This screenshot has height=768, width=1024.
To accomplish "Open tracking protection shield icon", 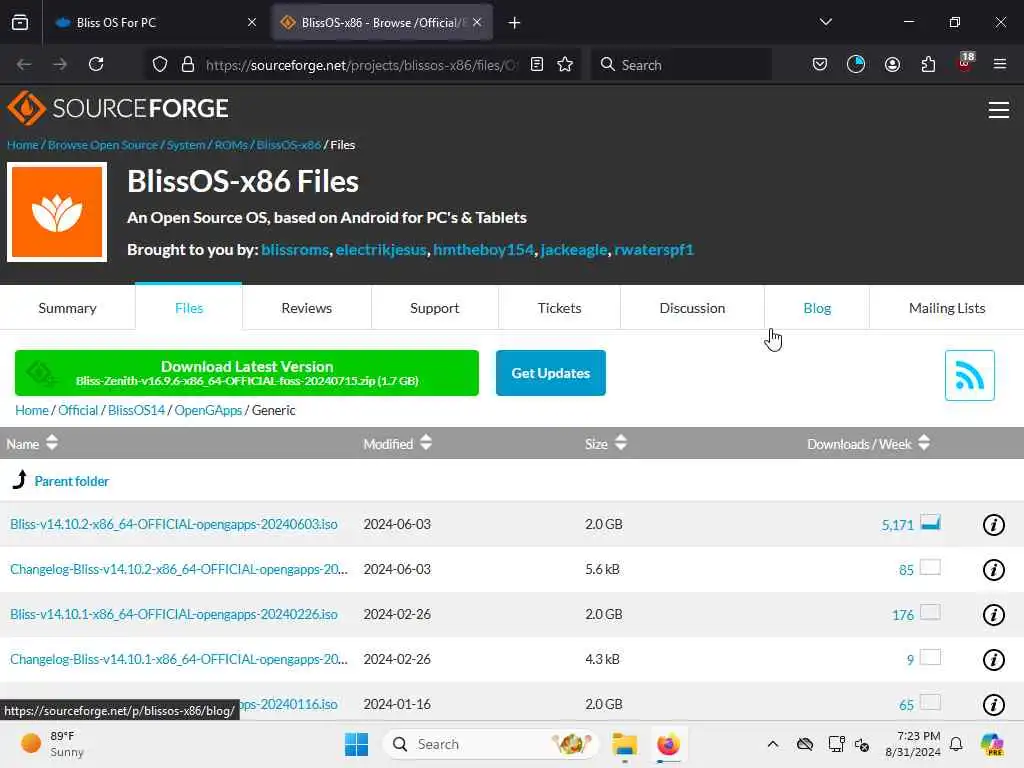I will 160,64.
